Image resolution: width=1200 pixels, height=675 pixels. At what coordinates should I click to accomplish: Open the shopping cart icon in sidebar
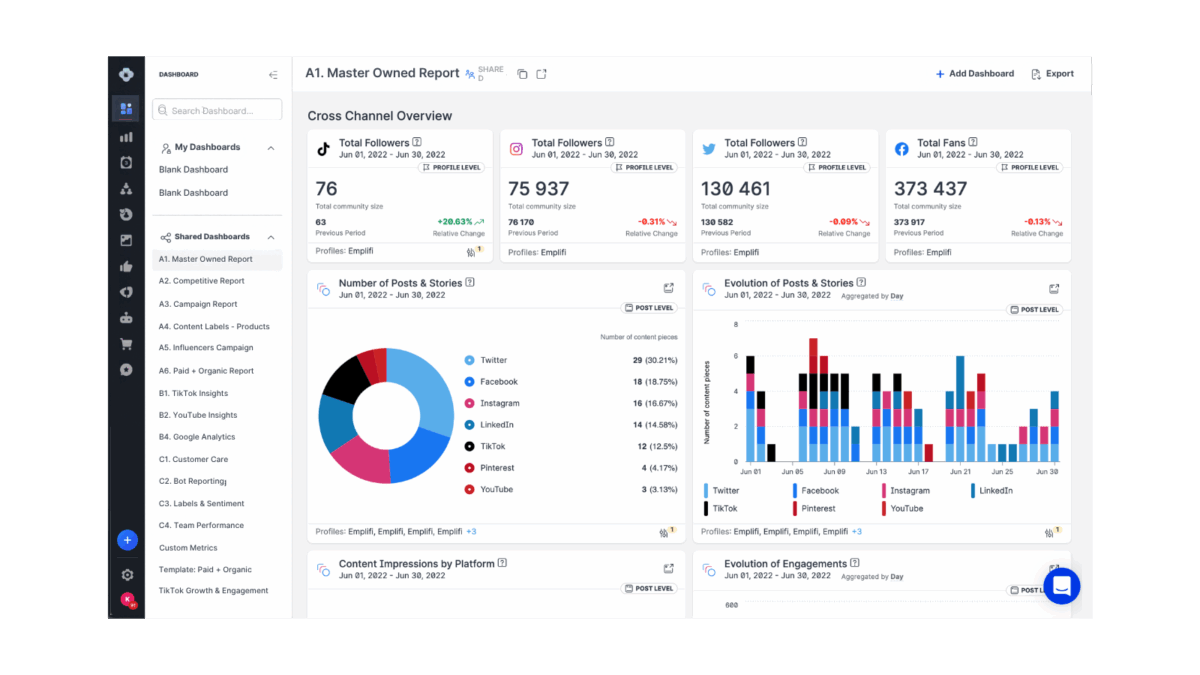coord(127,344)
